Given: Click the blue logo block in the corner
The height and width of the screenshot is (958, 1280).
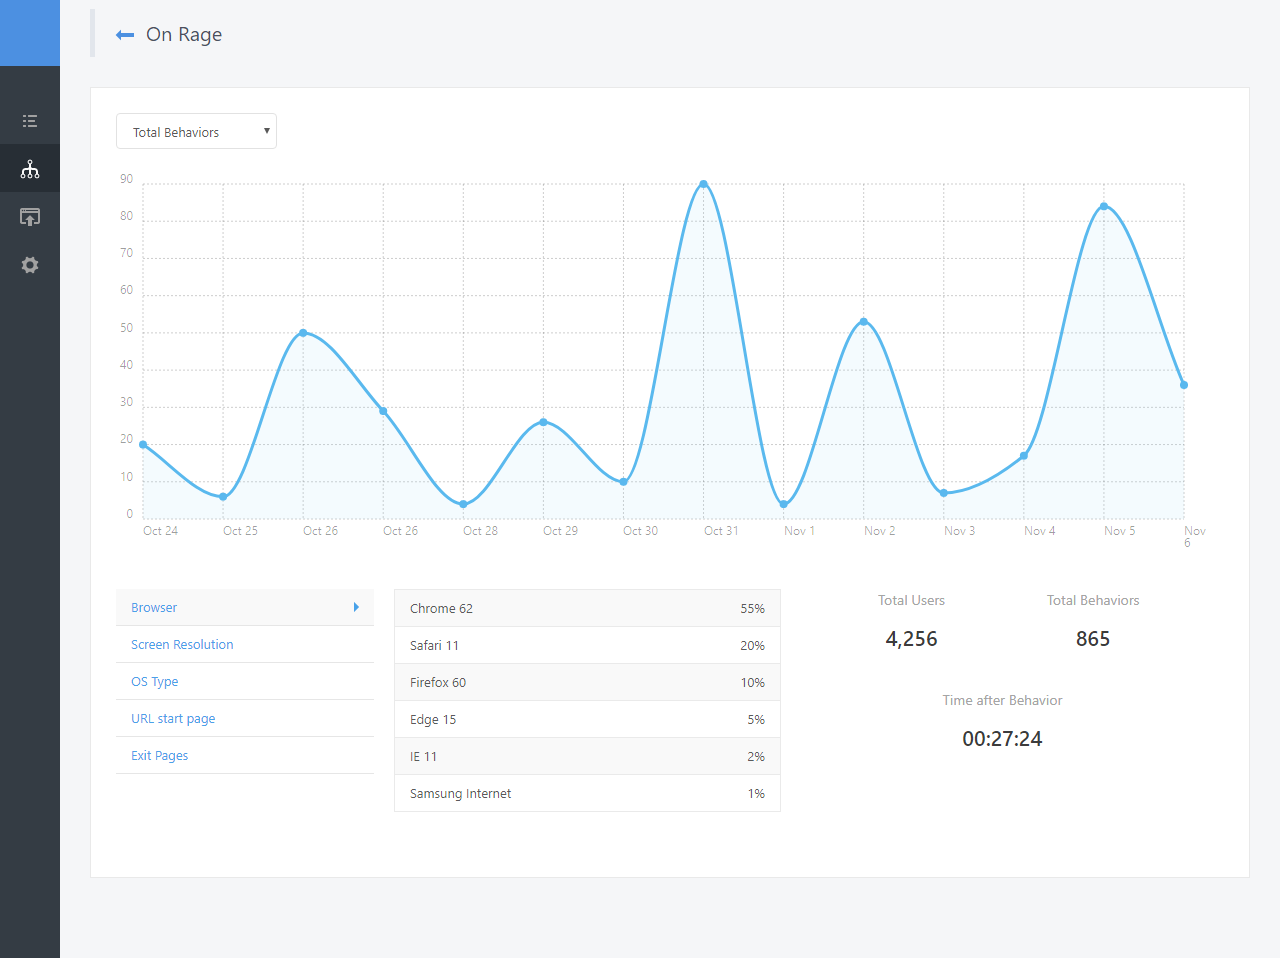Looking at the screenshot, I should tap(30, 33).
